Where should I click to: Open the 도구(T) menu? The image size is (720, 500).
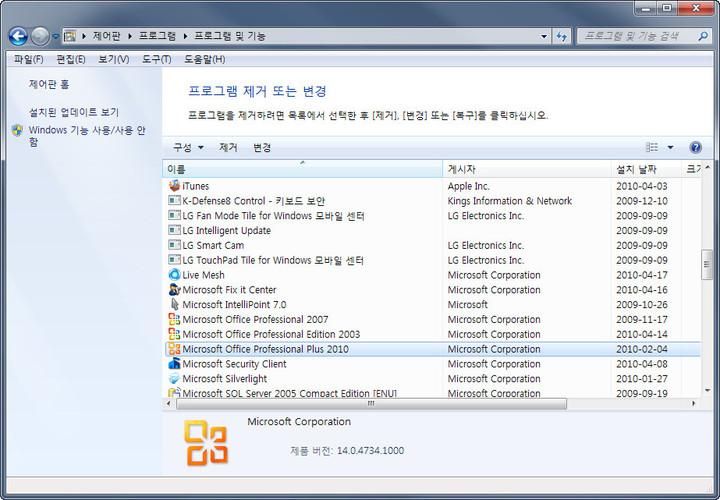(156, 59)
